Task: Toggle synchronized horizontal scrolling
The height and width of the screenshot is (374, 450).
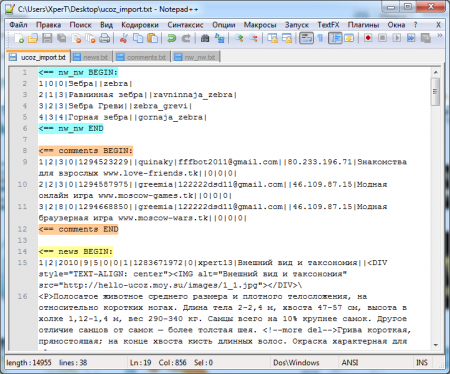Action: click(x=287, y=38)
